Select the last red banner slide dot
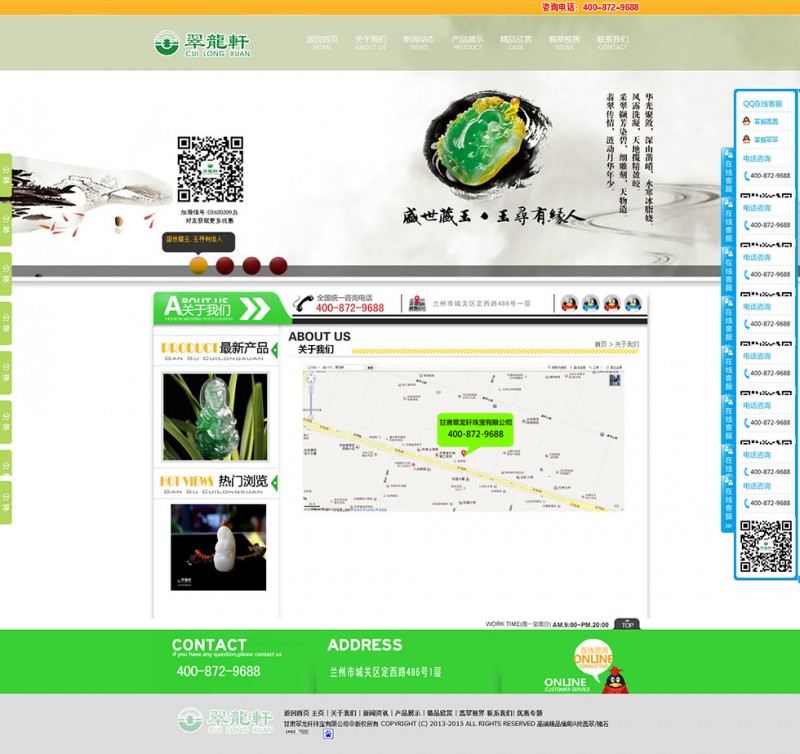 278,266
